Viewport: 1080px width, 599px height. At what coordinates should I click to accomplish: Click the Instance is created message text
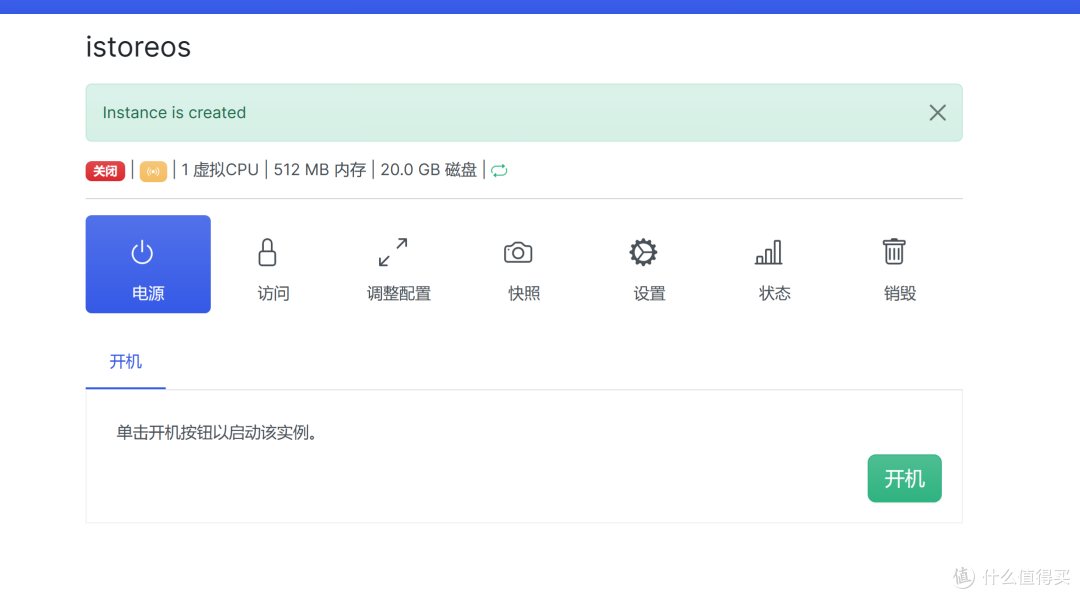point(174,113)
